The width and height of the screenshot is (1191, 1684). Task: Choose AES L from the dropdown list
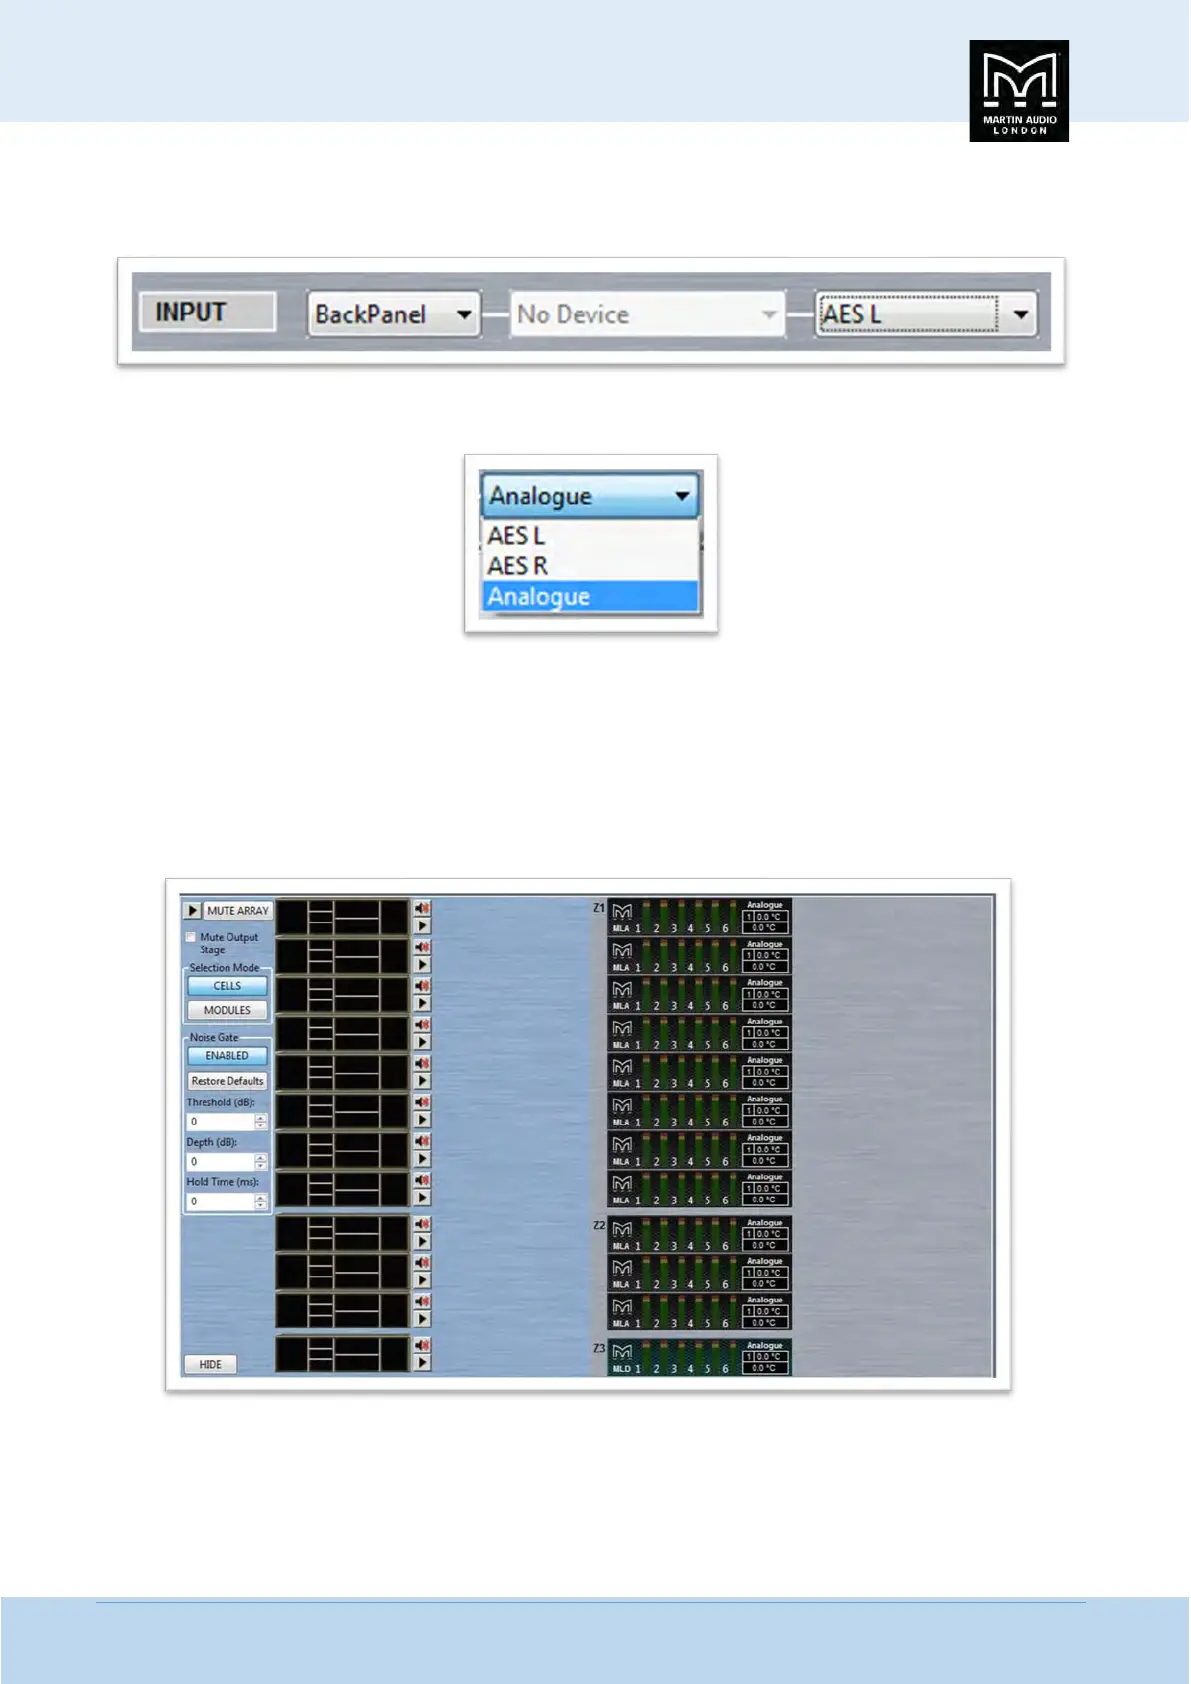[590, 536]
